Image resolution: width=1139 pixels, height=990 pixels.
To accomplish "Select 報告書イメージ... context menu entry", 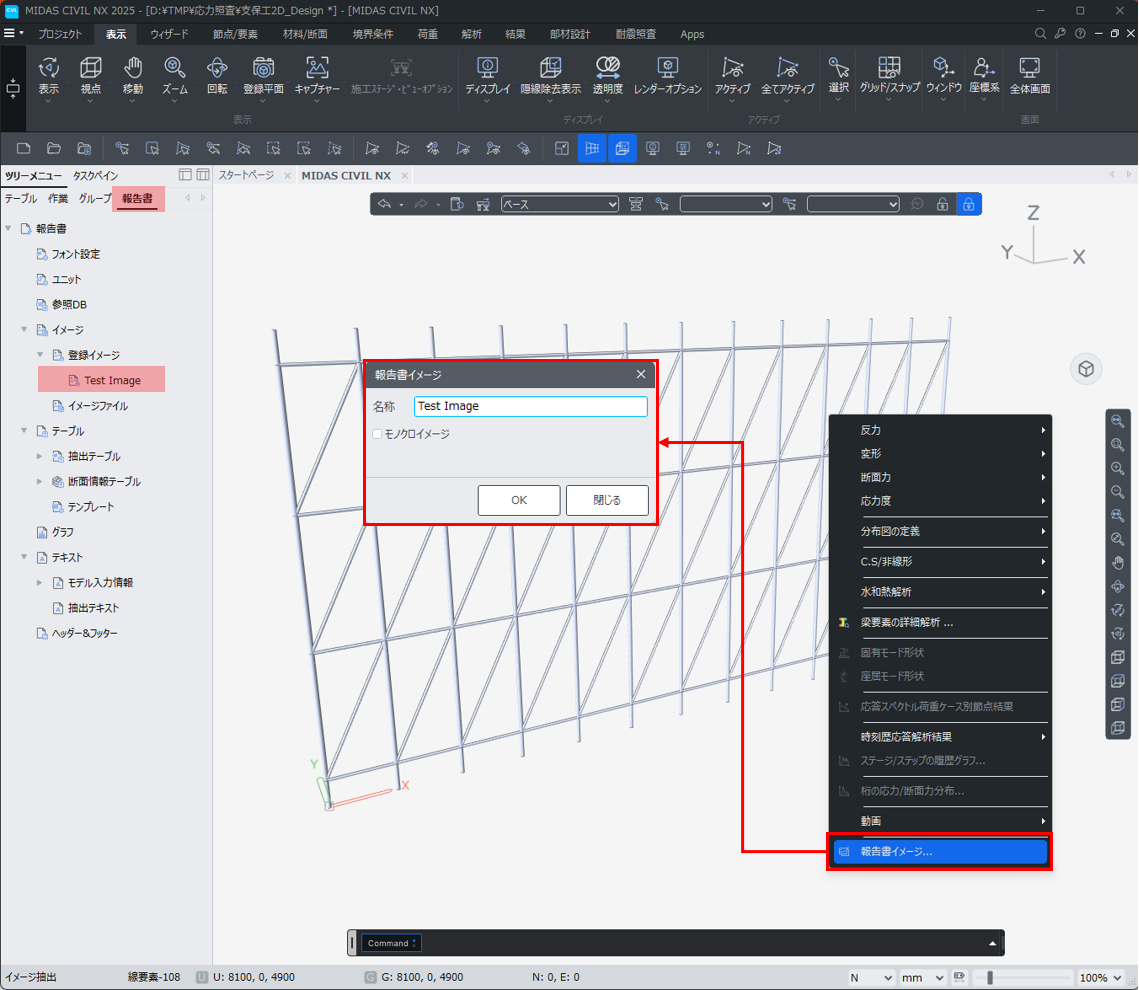I will pyautogui.click(x=939, y=851).
